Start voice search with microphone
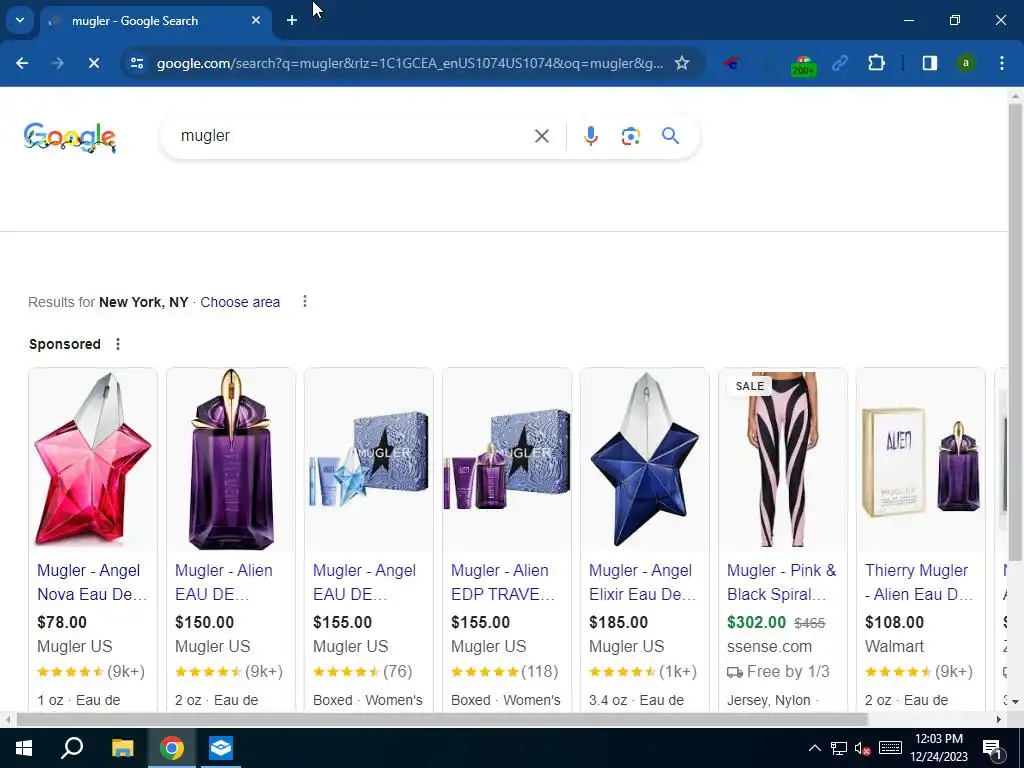 [590, 136]
